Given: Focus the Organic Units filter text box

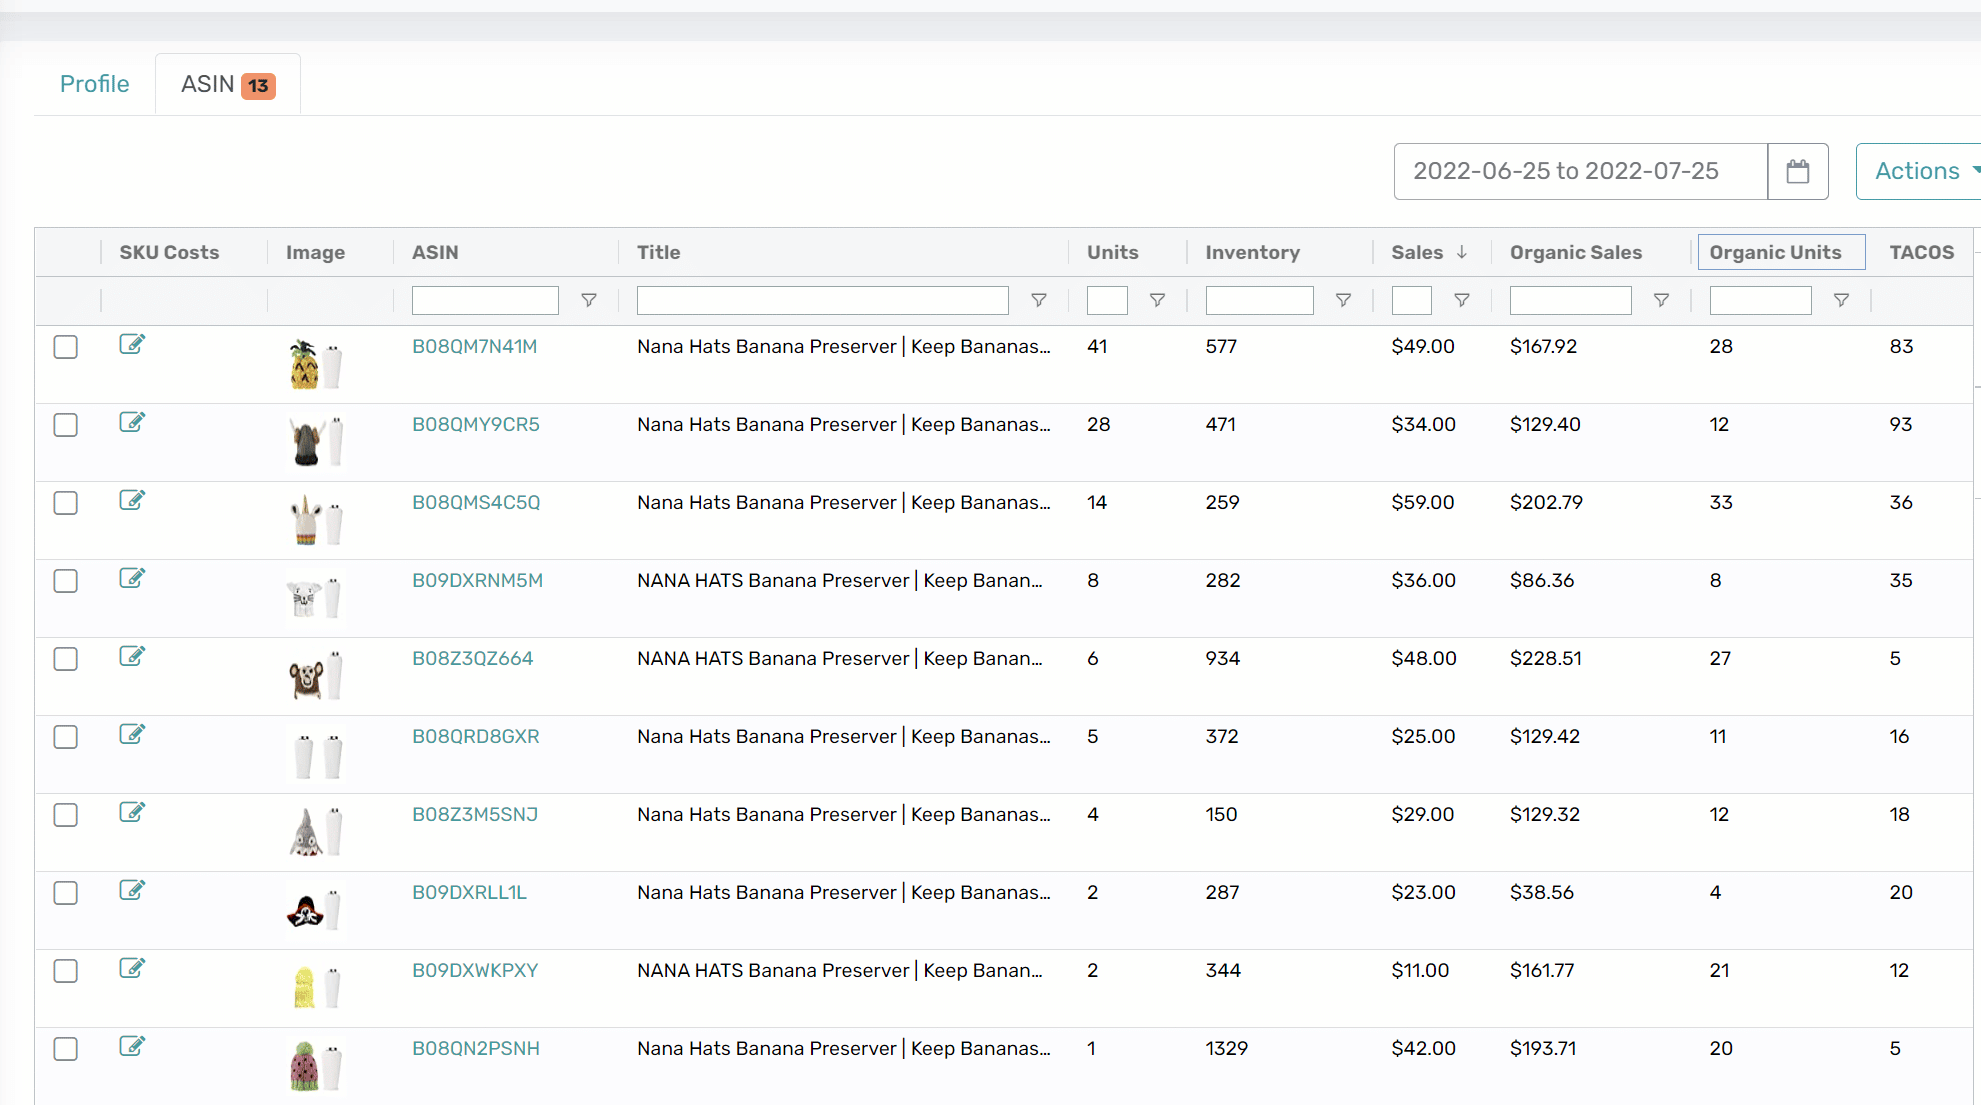Looking at the screenshot, I should (x=1760, y=300).
